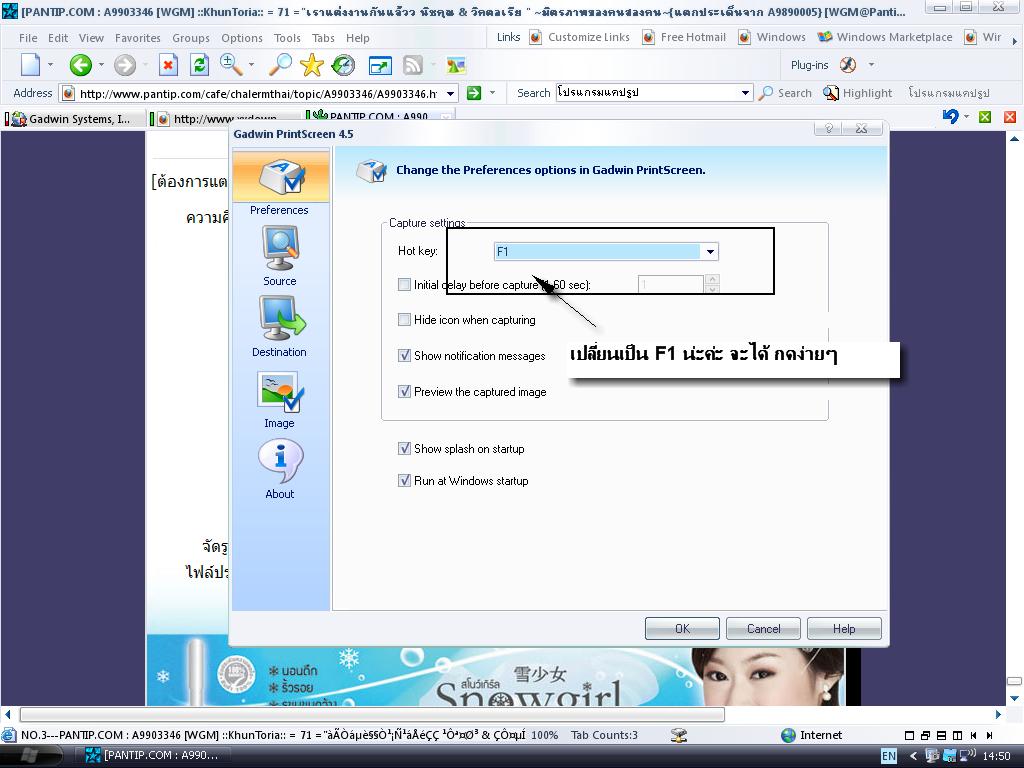This screenshot has width=1024, height=768.
Task: Expand the Links bar overflow arrow
Action: 1014,40
